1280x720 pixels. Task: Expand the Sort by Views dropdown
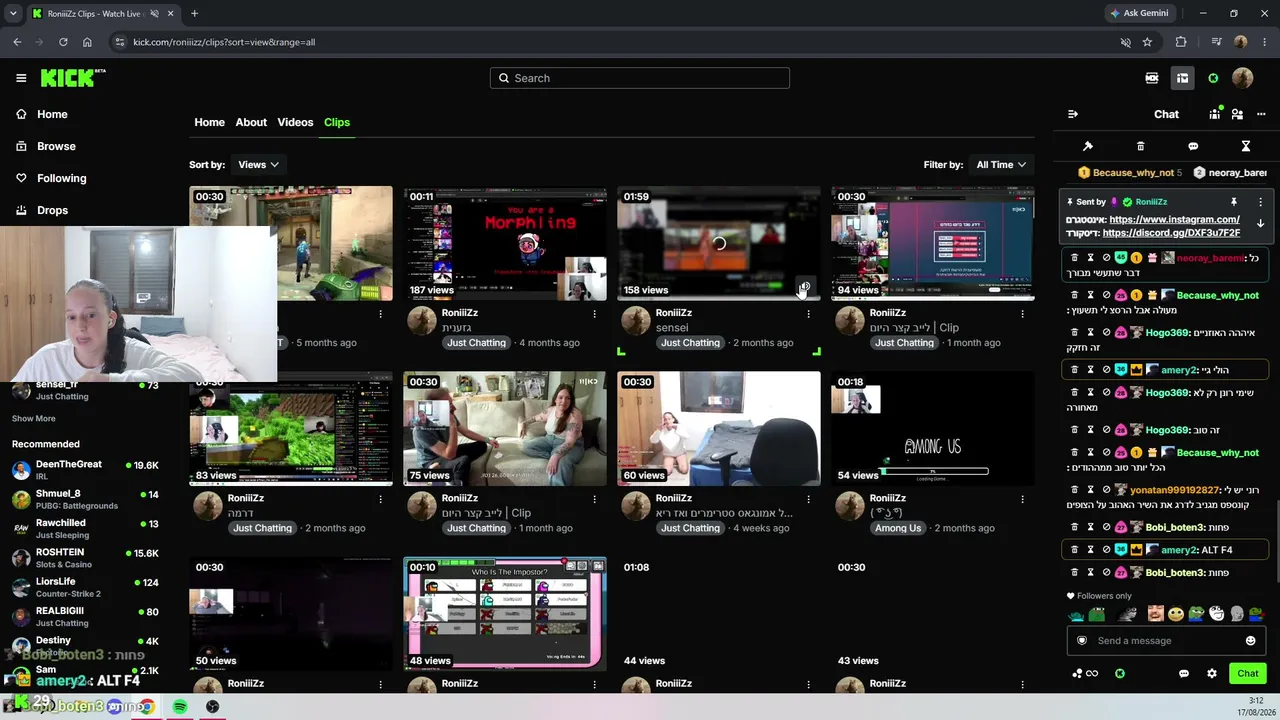(x=258, y=164)
